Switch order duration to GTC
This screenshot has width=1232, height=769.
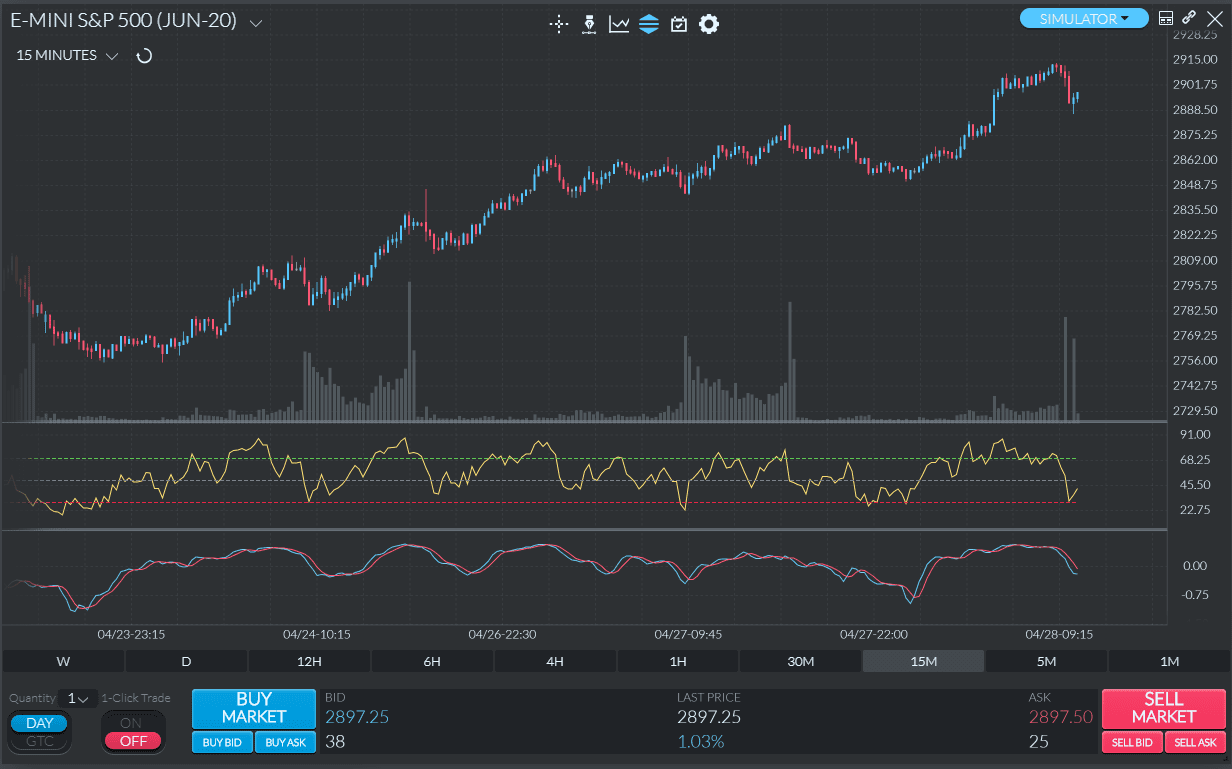(x=39, y=742)
